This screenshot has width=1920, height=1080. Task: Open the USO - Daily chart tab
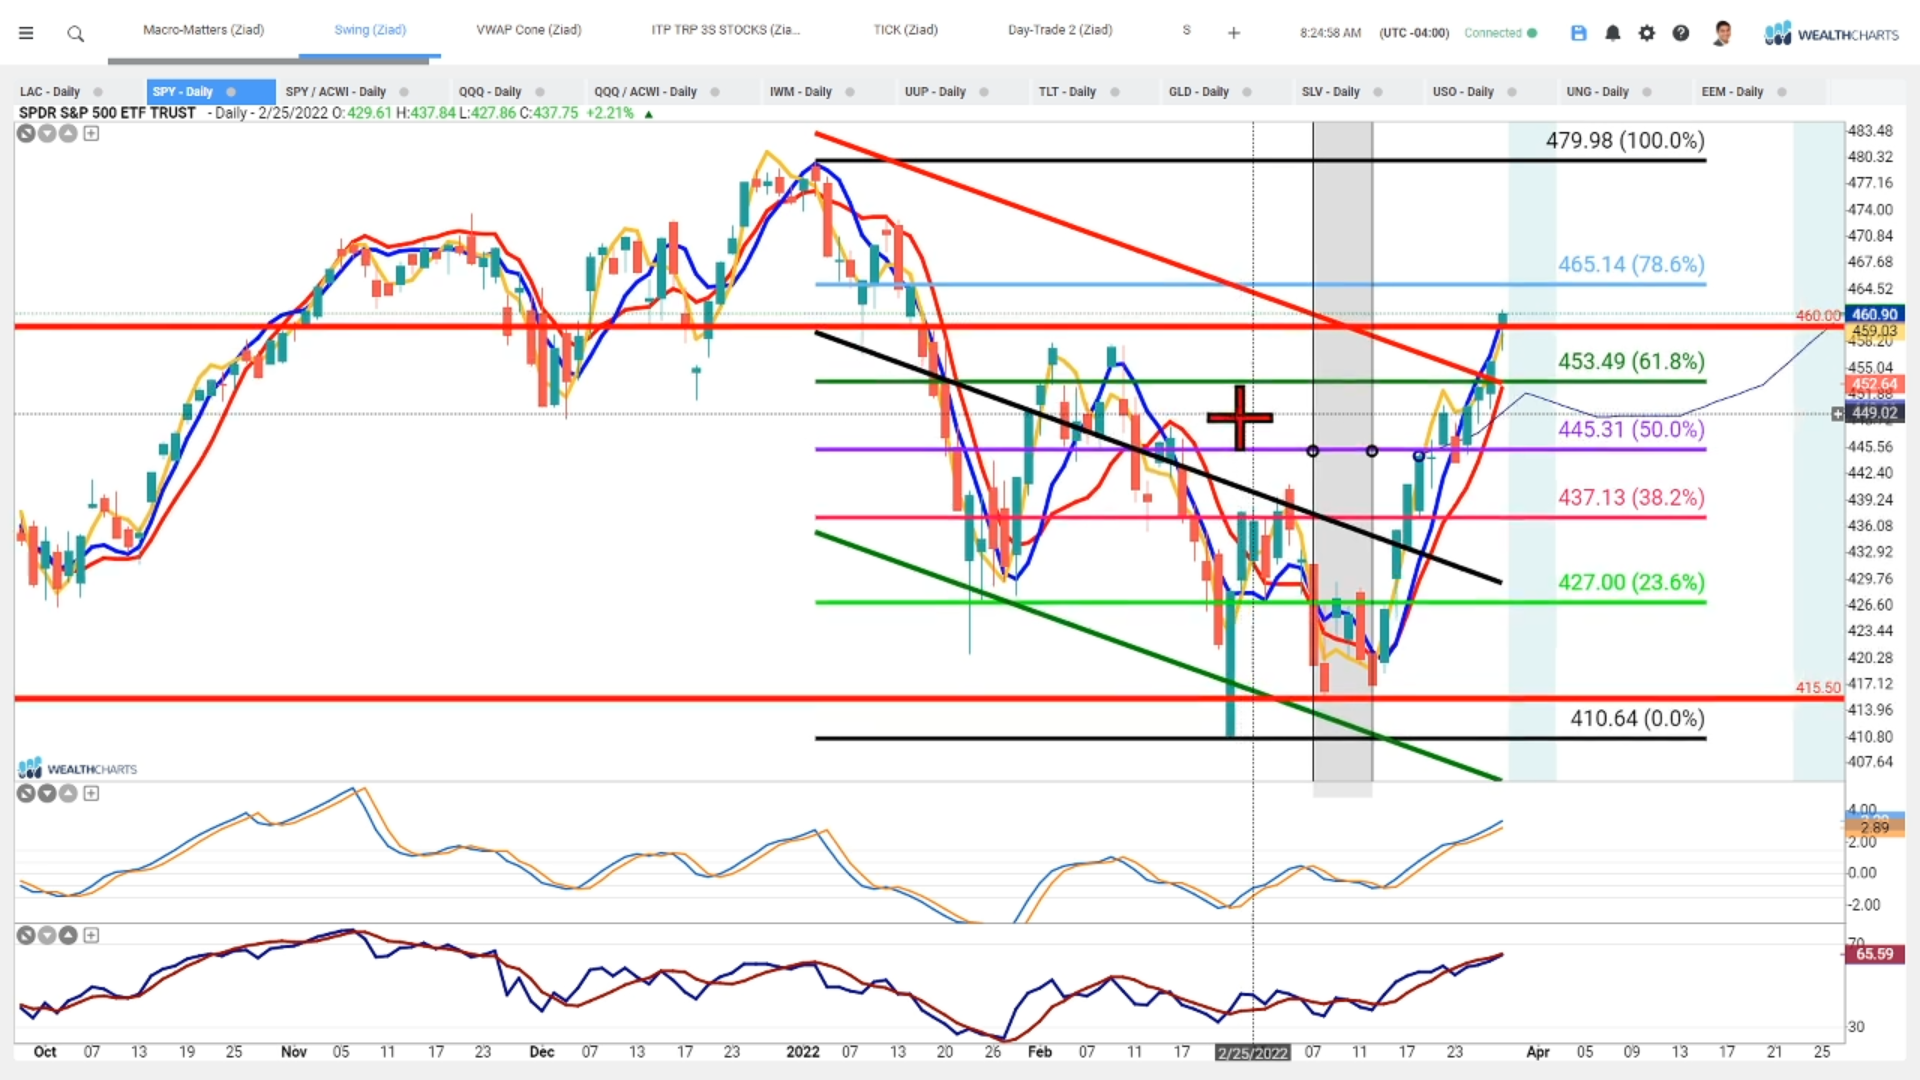click(x=1463, y=91)
